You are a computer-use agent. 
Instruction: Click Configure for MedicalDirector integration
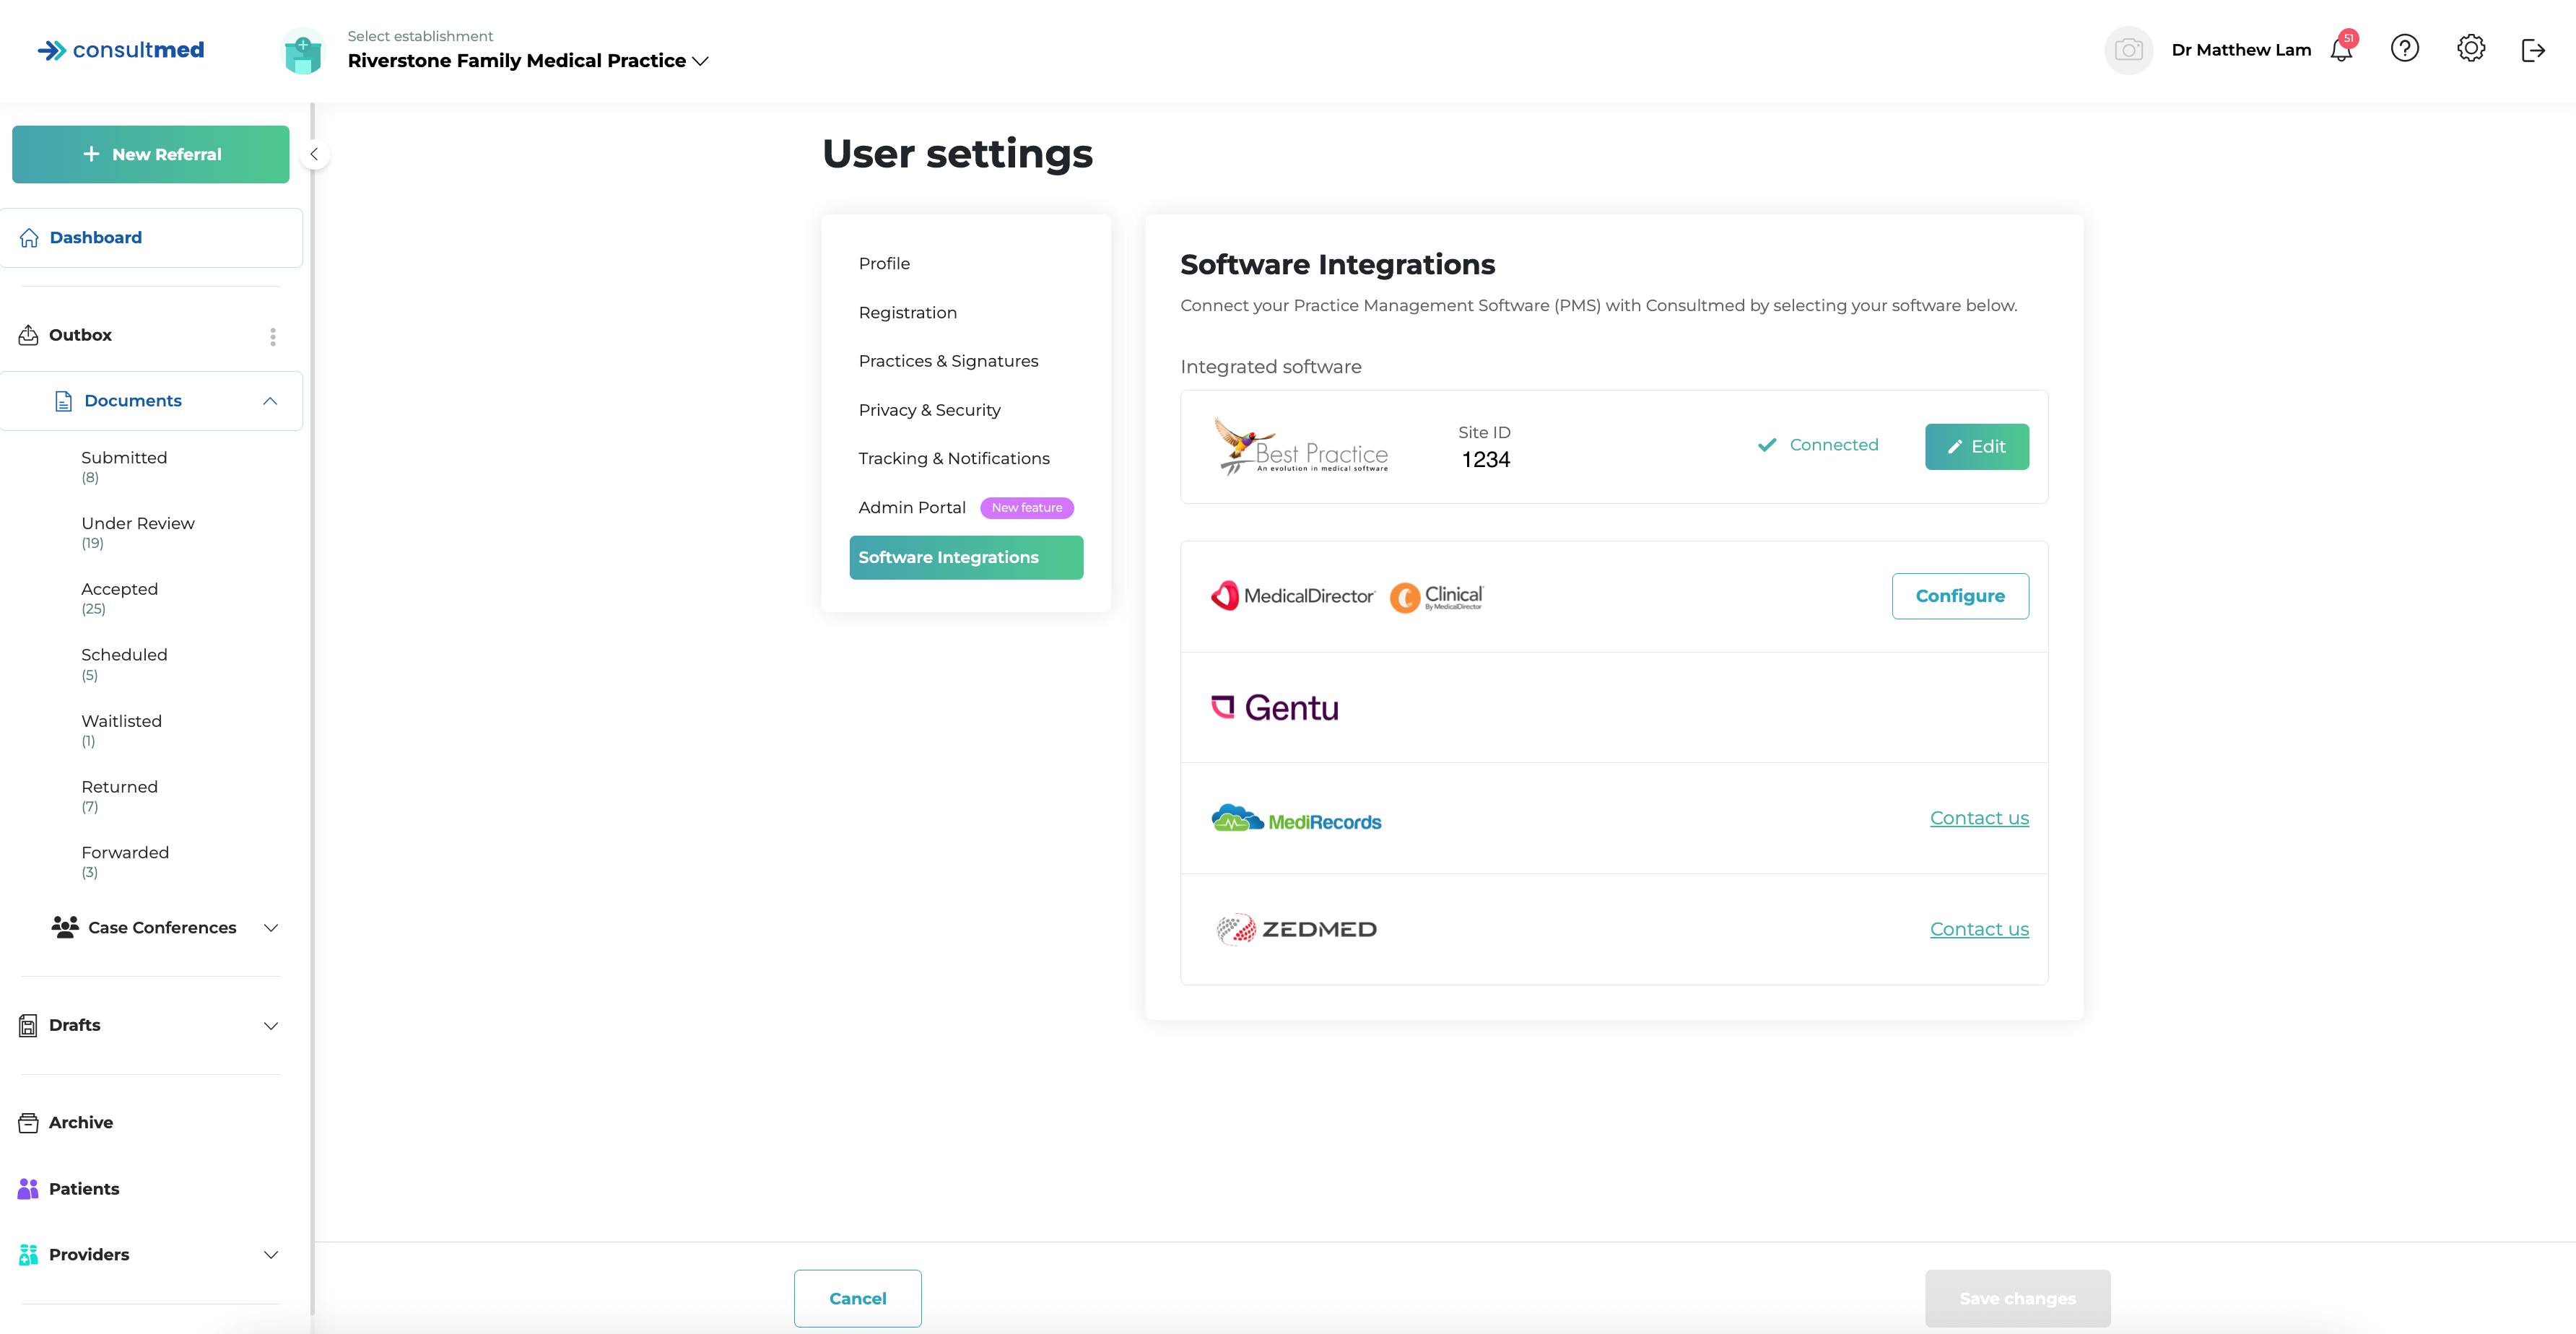click(1959, 596)
